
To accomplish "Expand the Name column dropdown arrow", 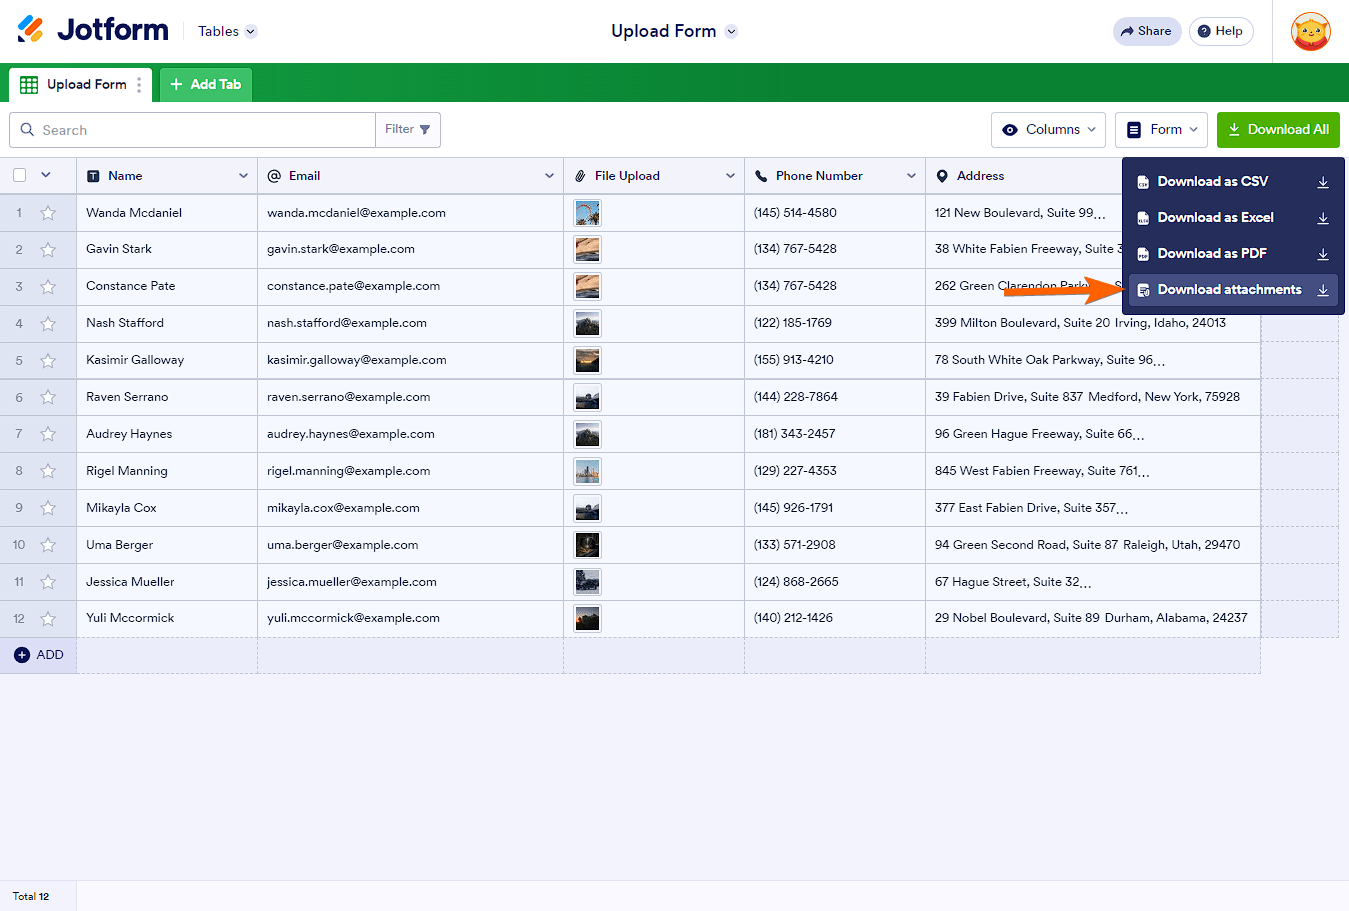I will click(243, 176).
